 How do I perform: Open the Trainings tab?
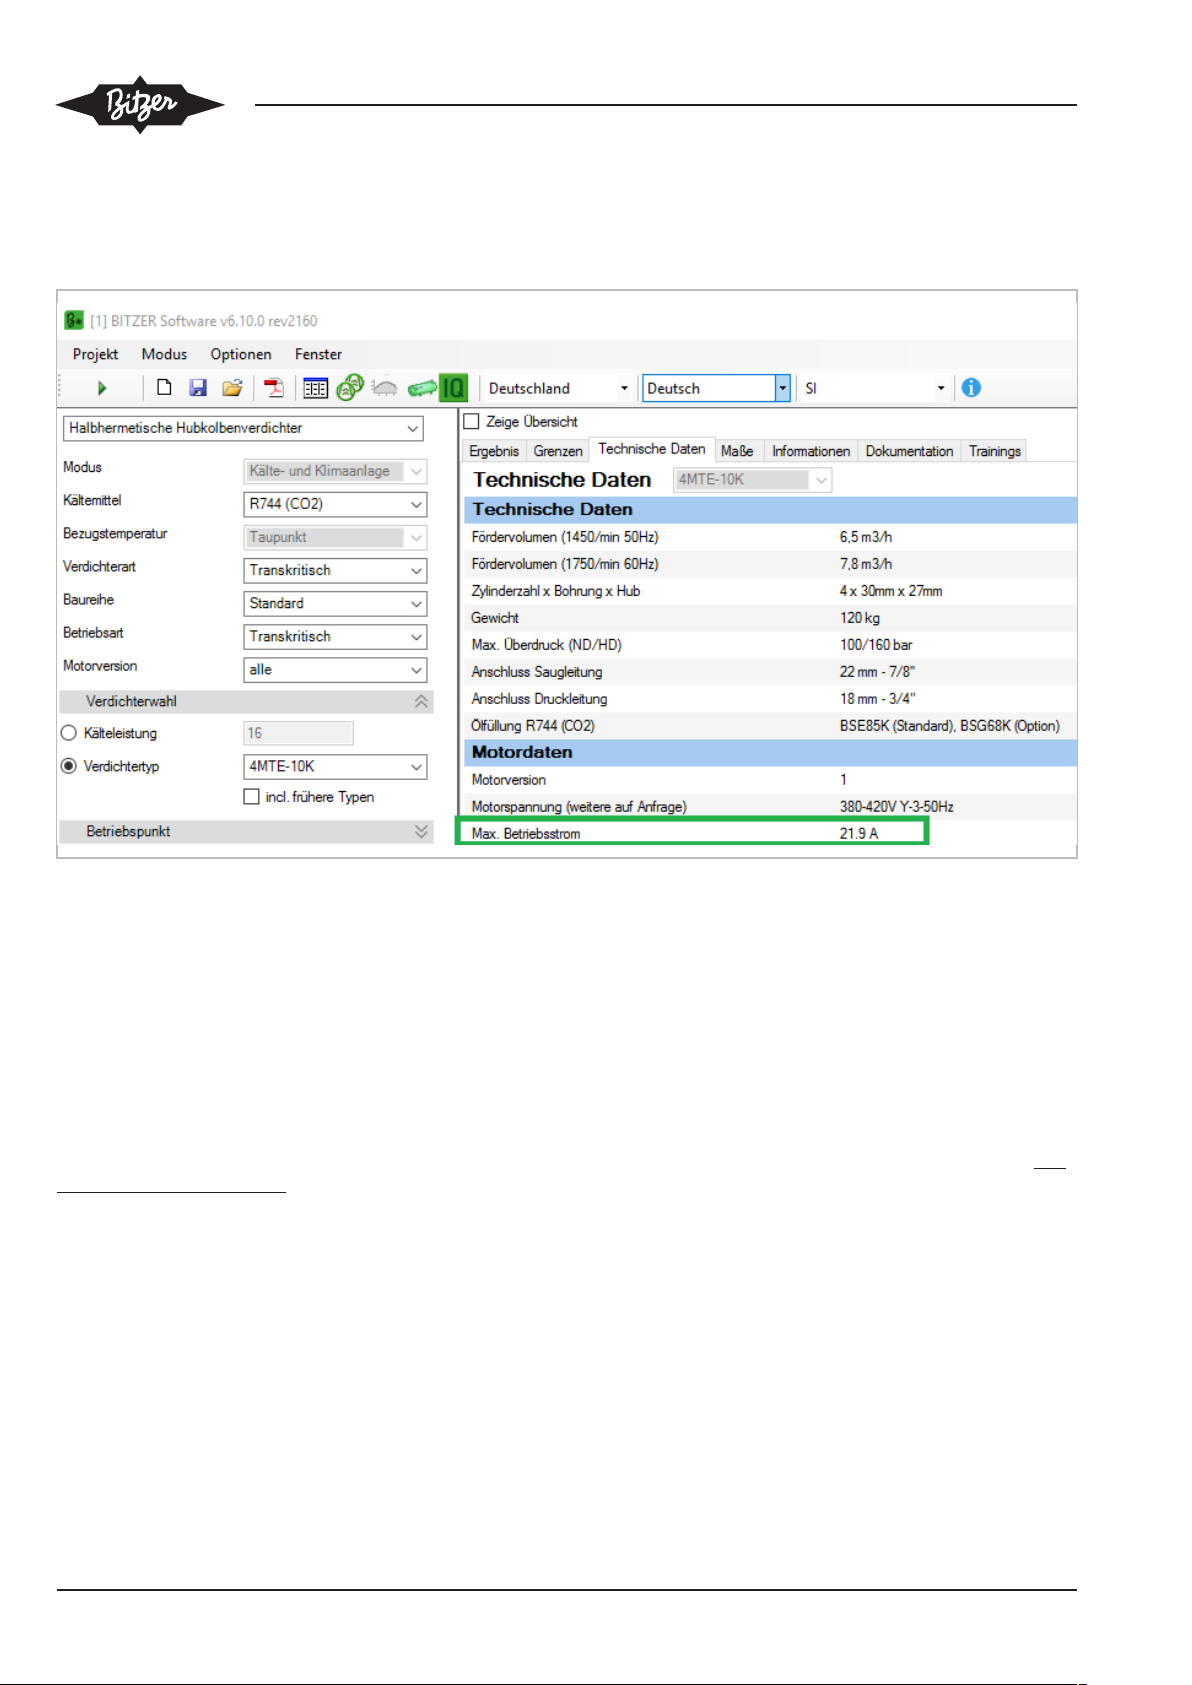coord(995,451)
